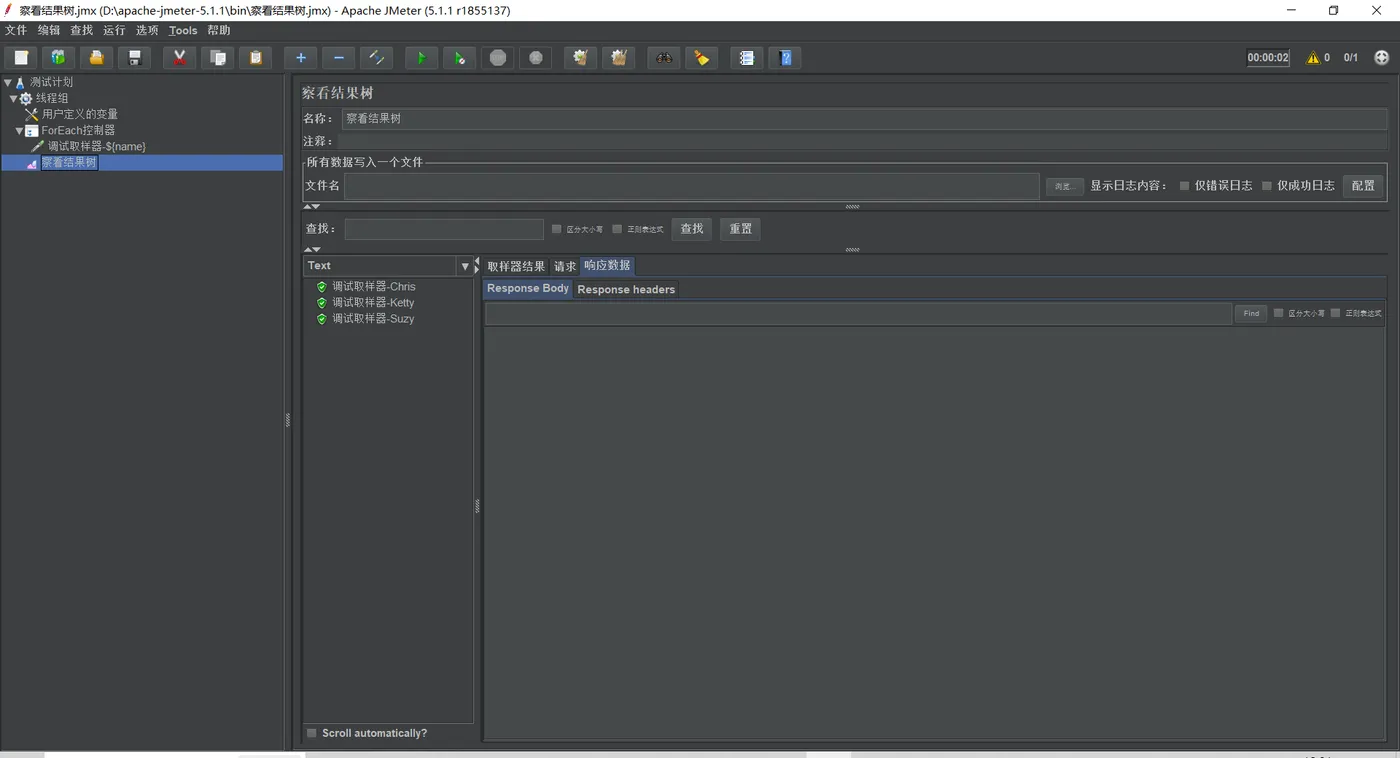Save the test plan with floppy icon
Screen dimensions: 1400x758
tap(134, 58)
